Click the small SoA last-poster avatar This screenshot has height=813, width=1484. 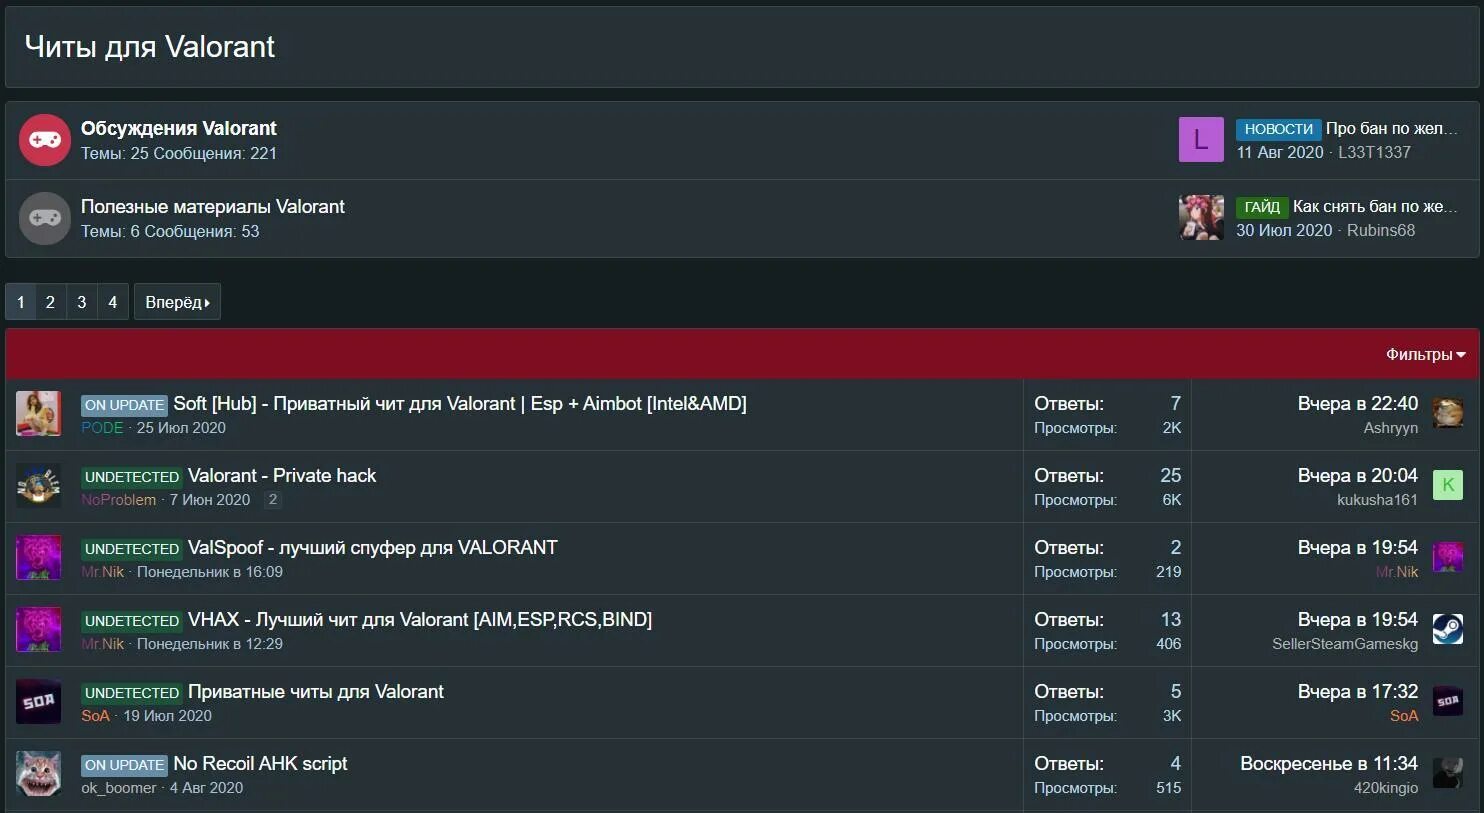[1448, 701]
